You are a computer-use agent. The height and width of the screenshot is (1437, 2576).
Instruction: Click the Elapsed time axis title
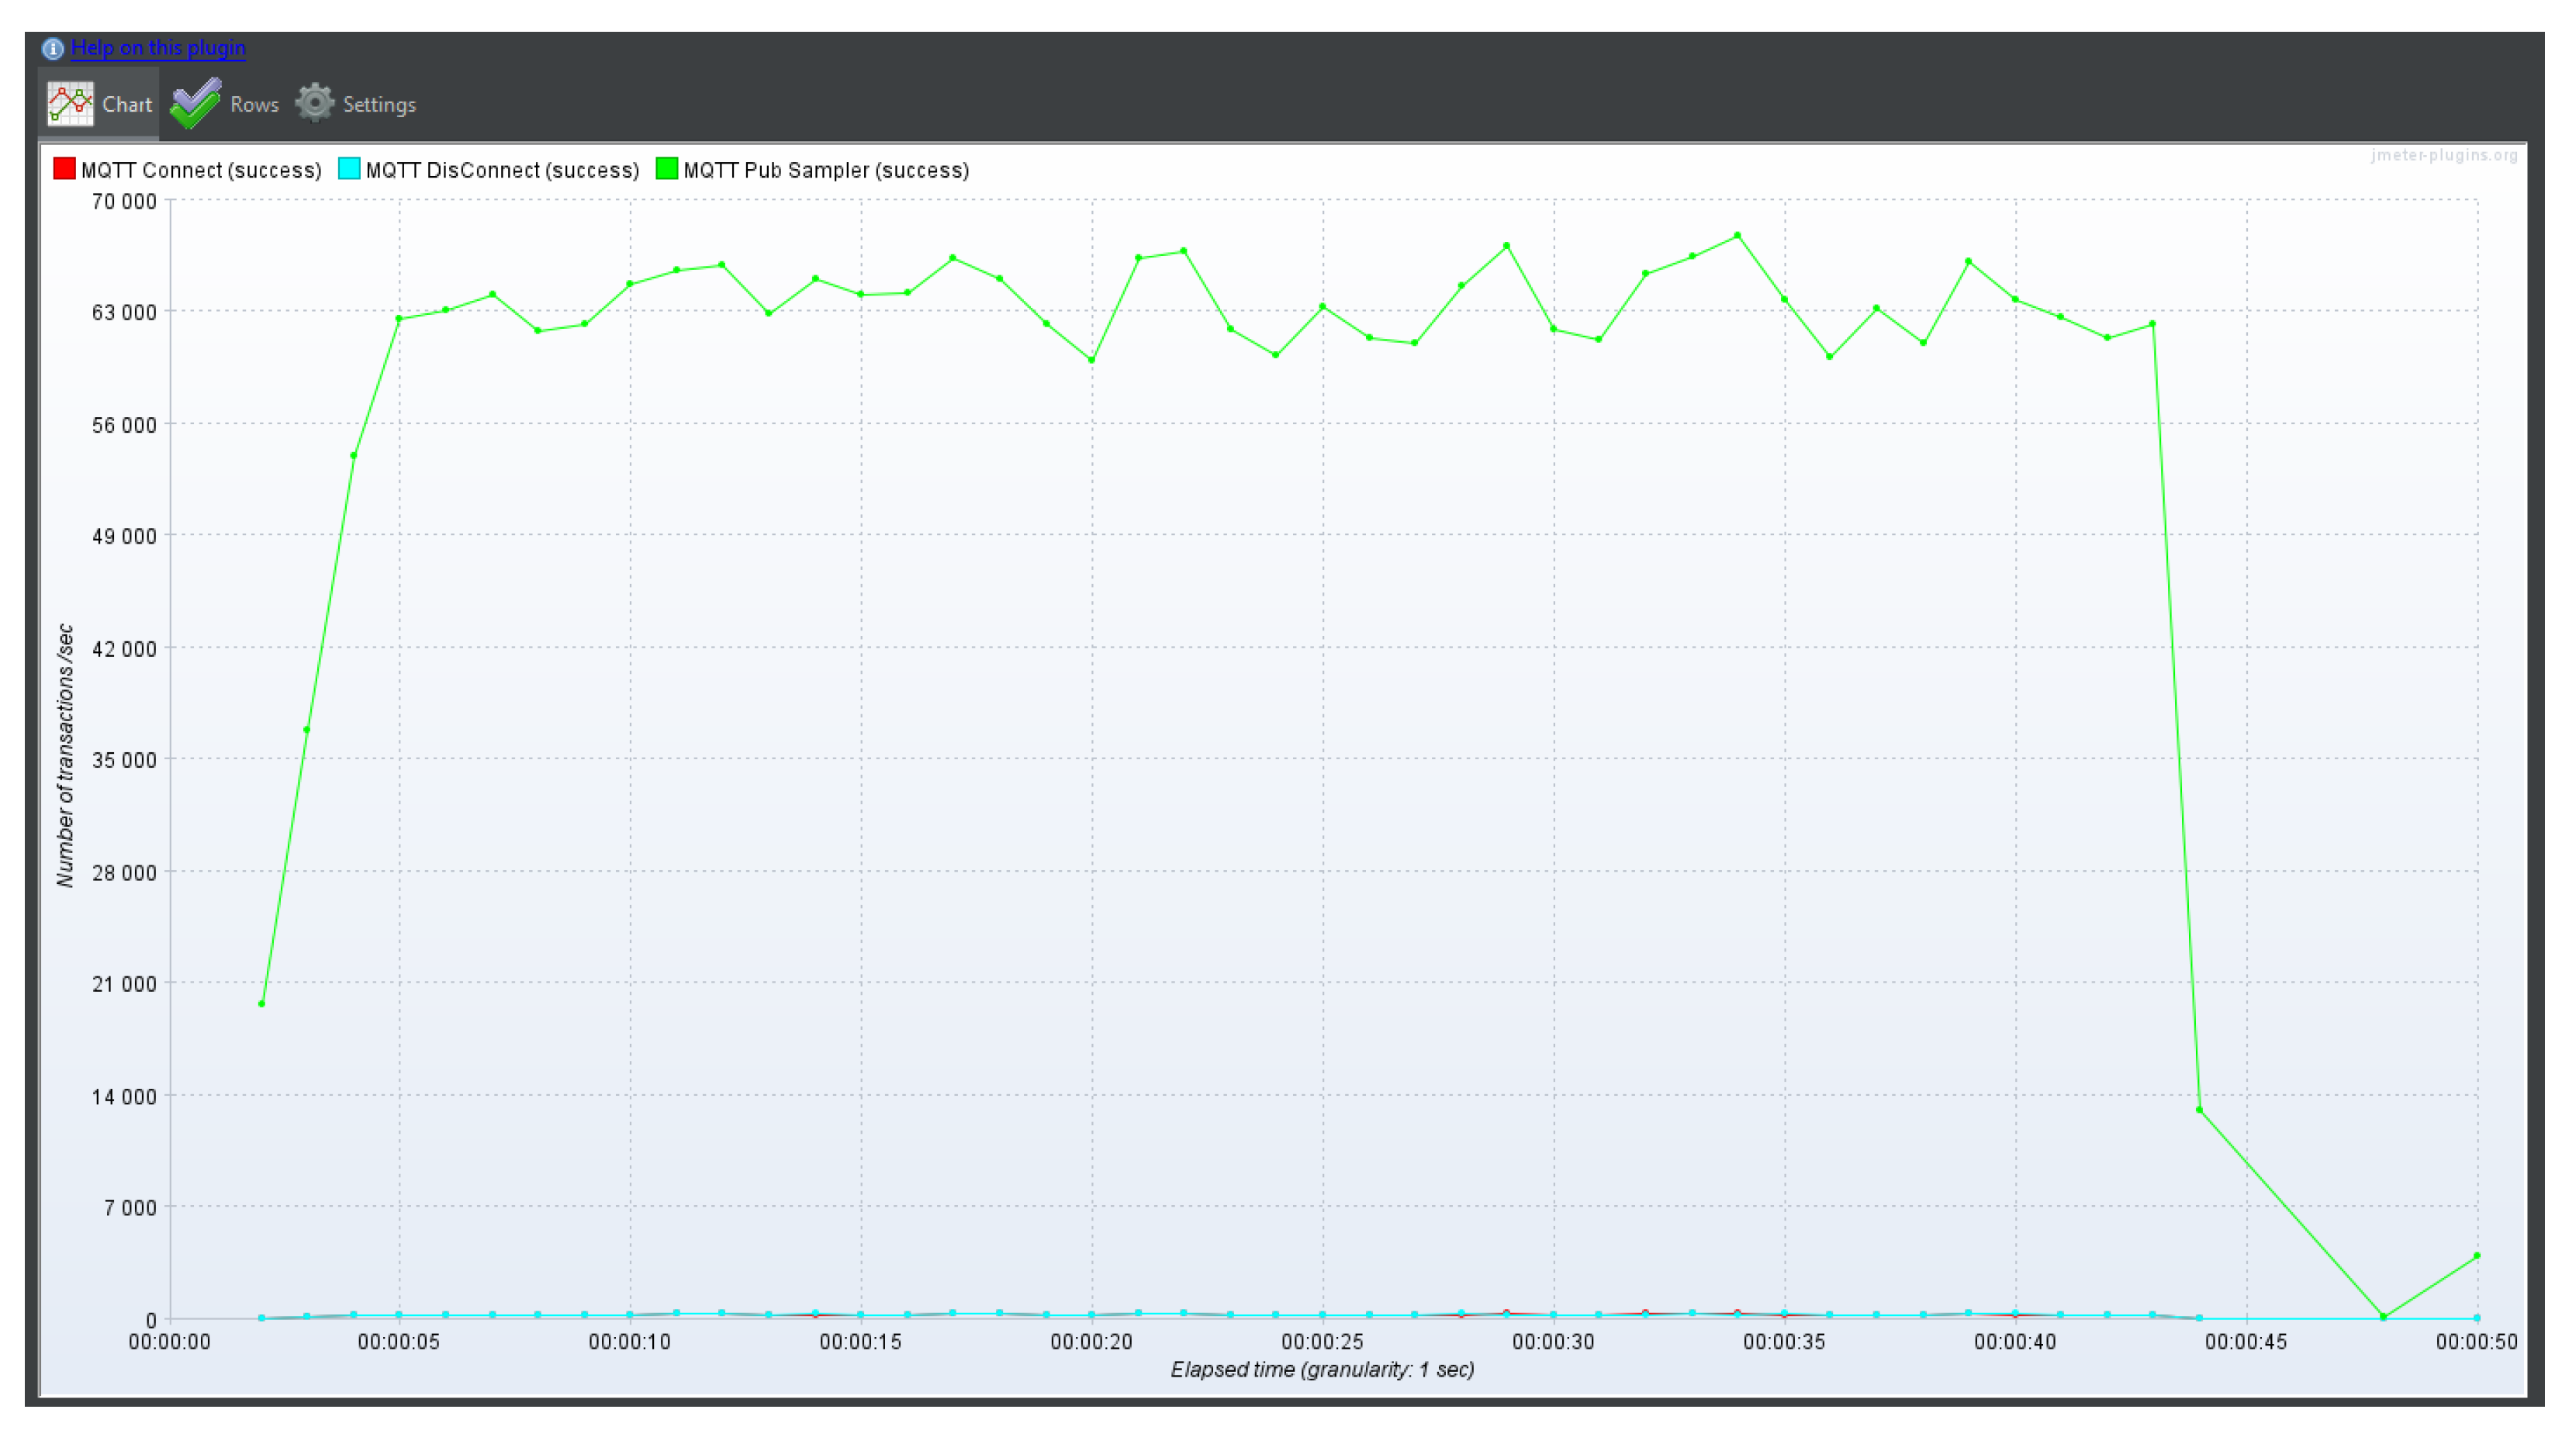pyautogui.click(x=1322, y=1369)
